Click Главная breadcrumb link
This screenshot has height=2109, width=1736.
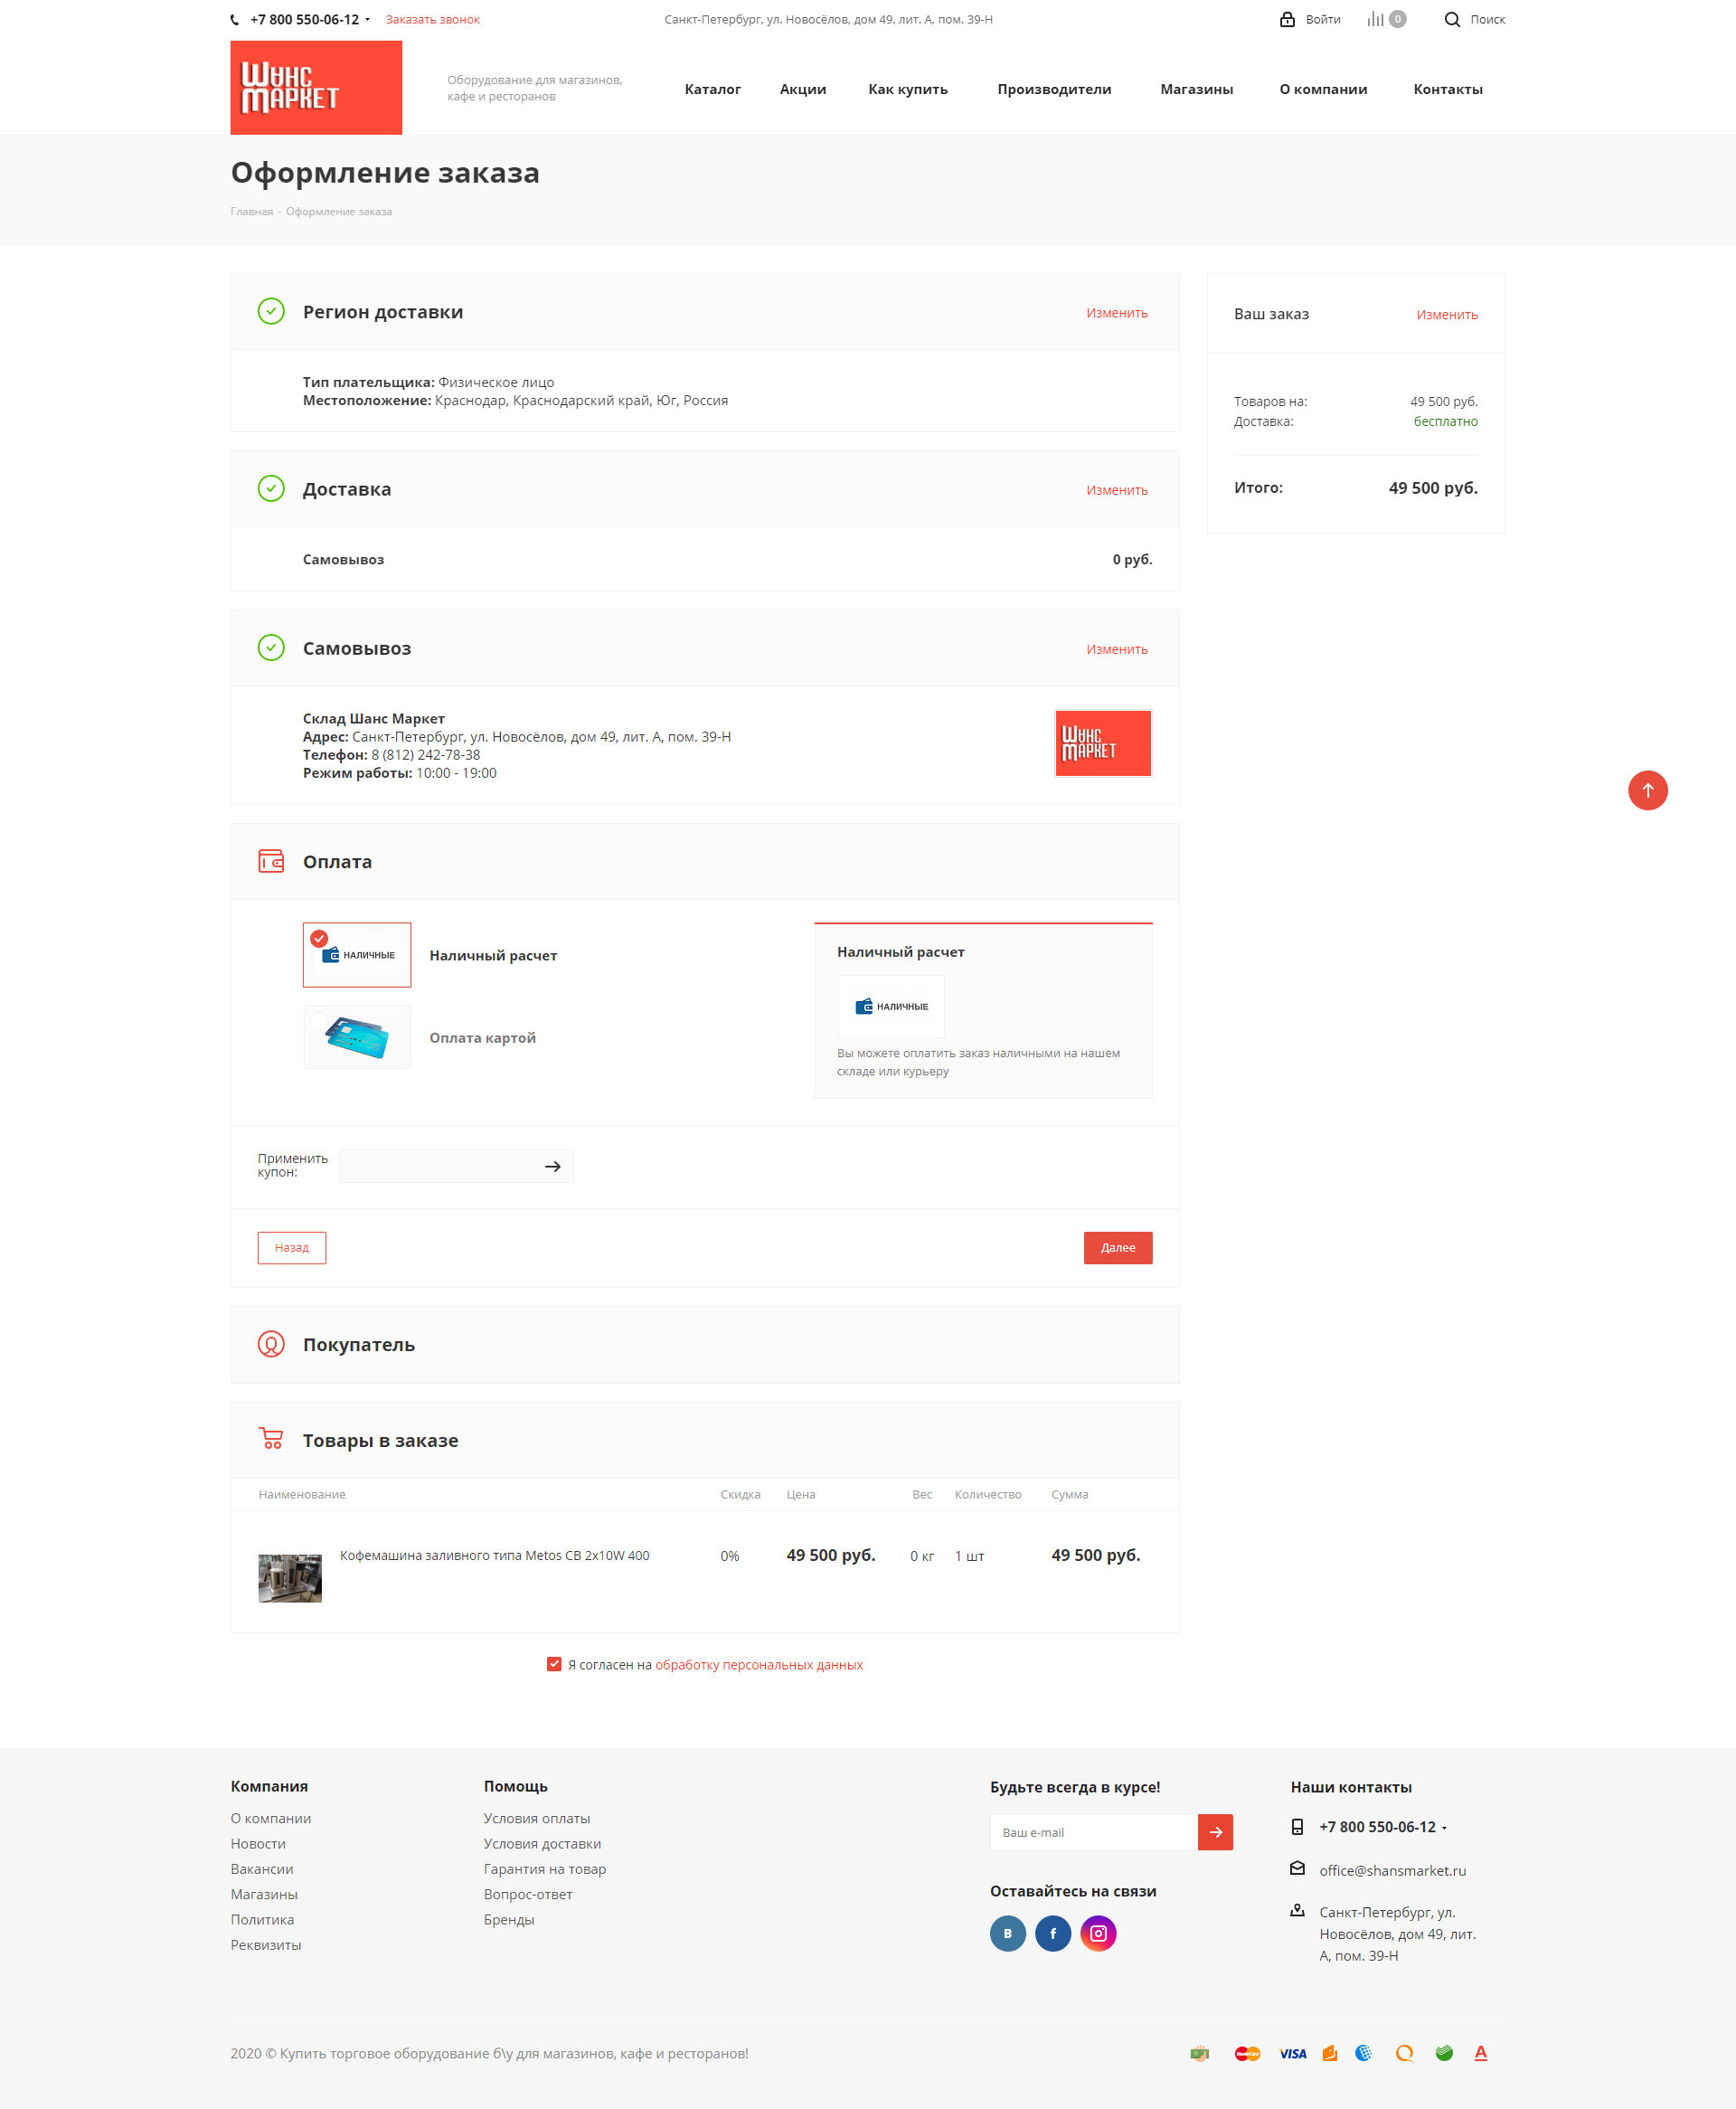click(x=252, y=211)
